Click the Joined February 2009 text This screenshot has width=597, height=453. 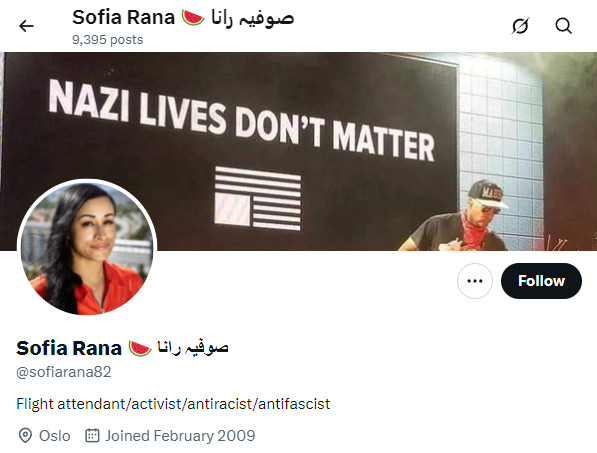pyautogui.click(x=180, y=435)
